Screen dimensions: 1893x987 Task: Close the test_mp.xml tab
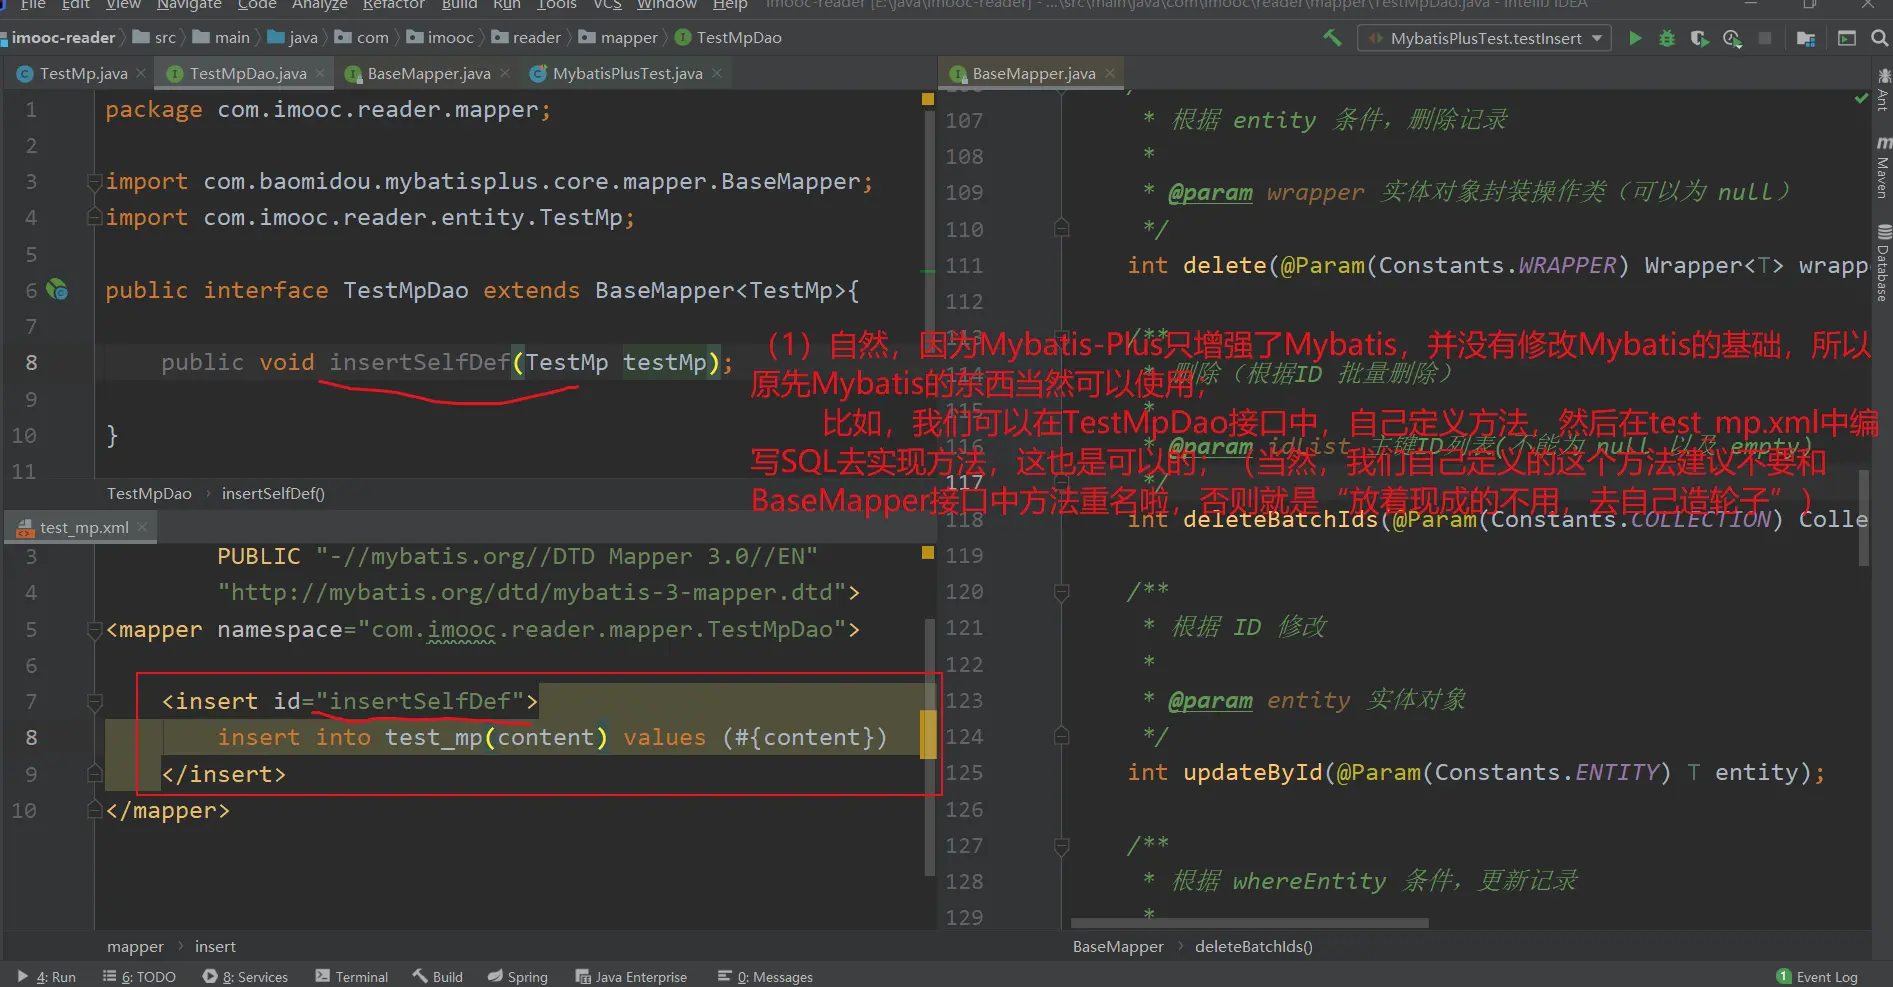pos(142,527)
